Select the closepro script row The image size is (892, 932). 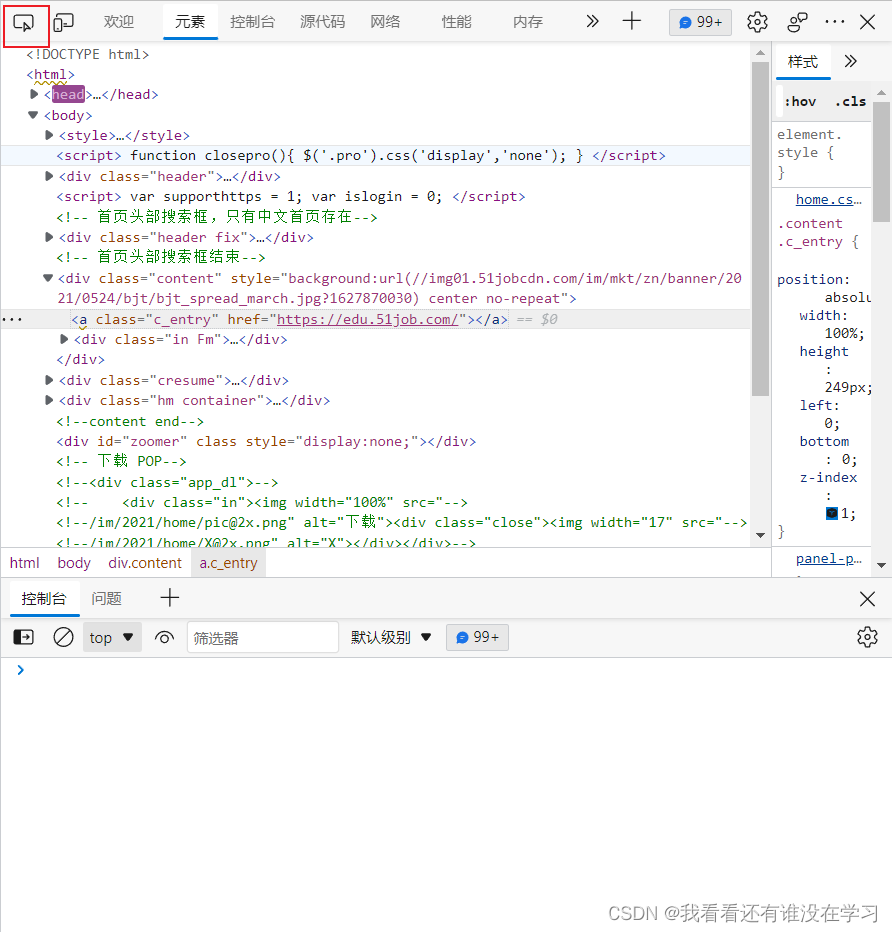pos(376,156)
